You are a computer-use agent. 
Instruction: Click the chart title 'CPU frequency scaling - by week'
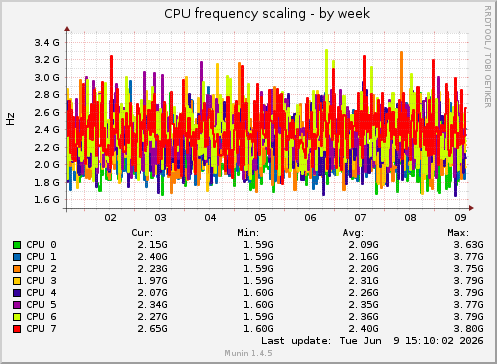pos(267,14)
